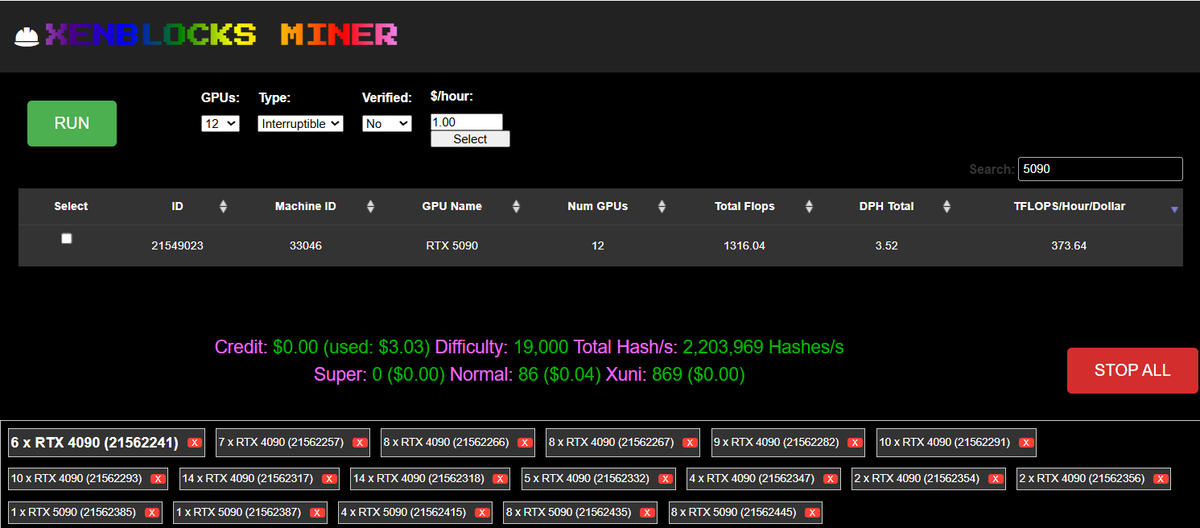This screenshot has height=528, width=1200.
Task: Click into the Search box containing 5090
Action: [x=1100, y=169]
